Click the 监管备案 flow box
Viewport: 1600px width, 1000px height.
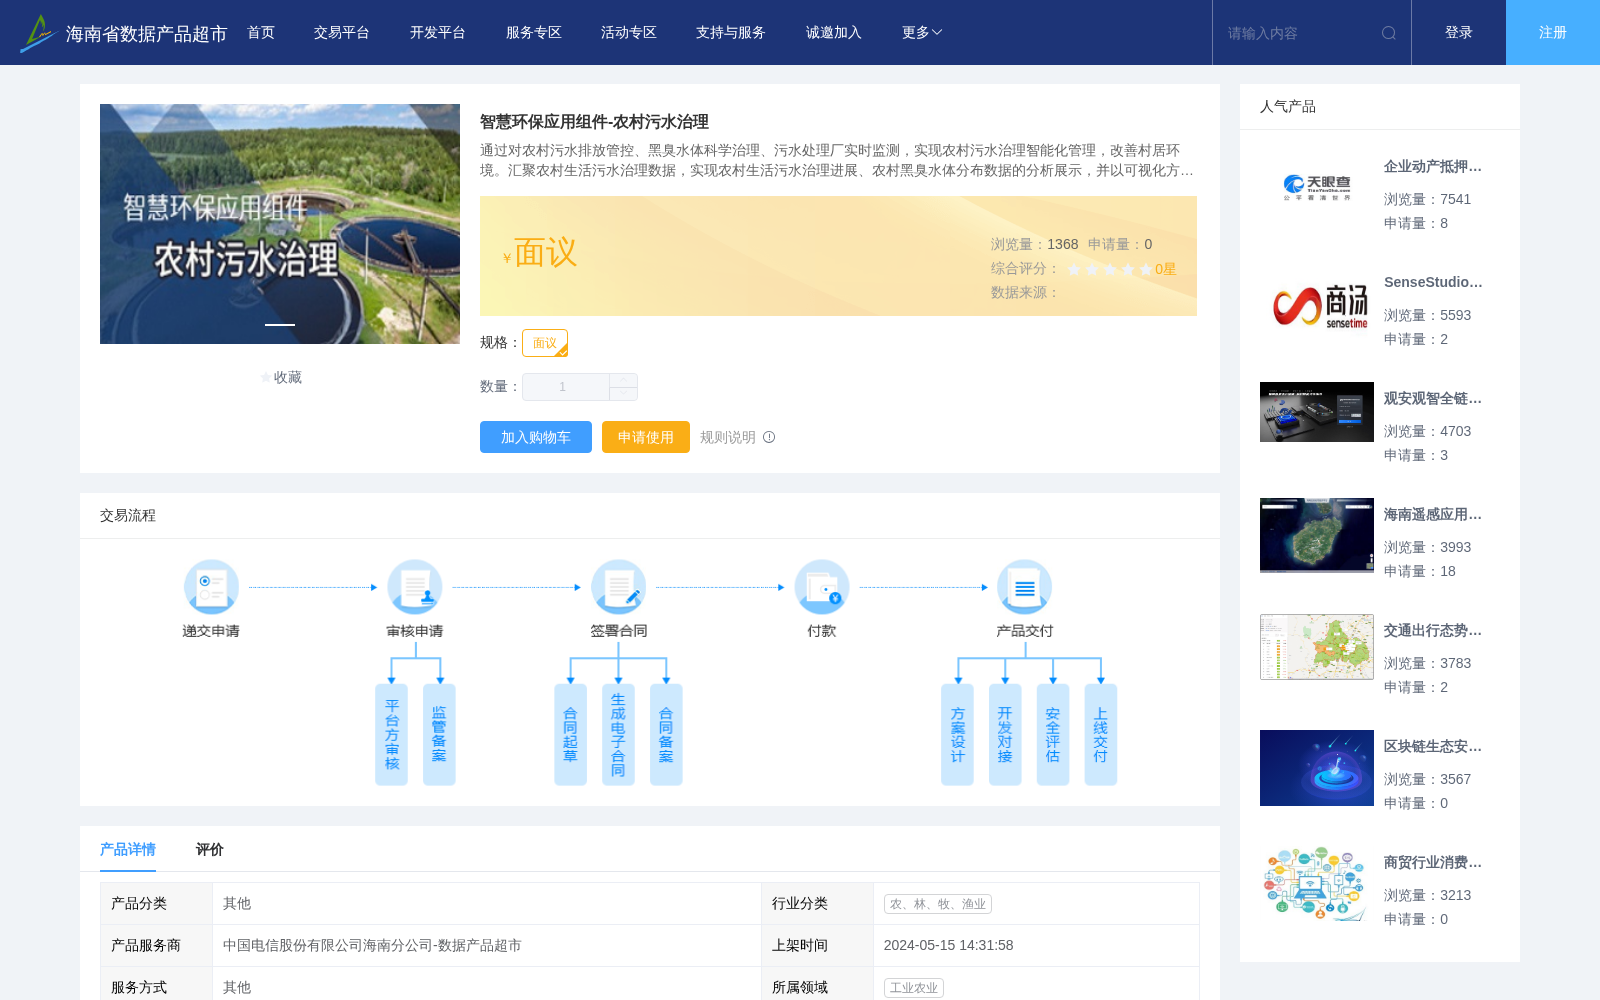439,735
